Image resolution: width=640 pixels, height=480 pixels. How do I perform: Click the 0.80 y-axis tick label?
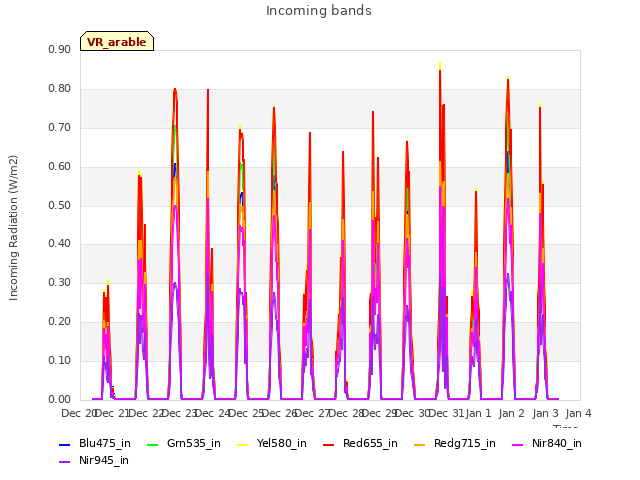(60, 89)
